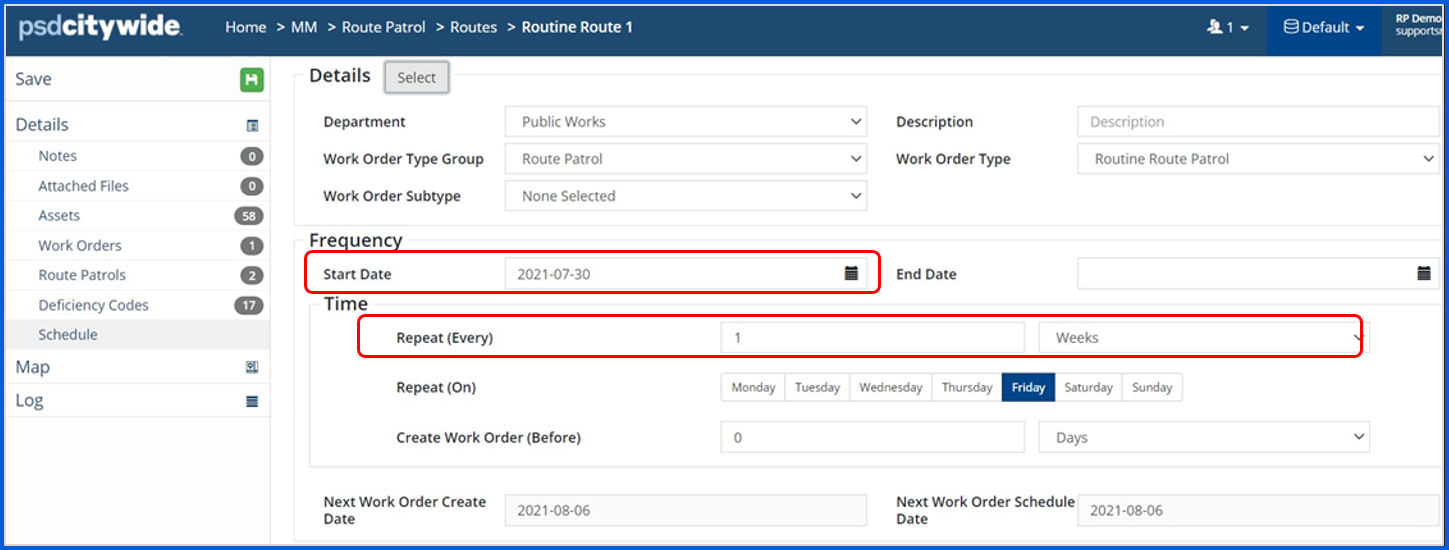Click the Start Date field
This screenshot has width=1449, height=550.
686,273
